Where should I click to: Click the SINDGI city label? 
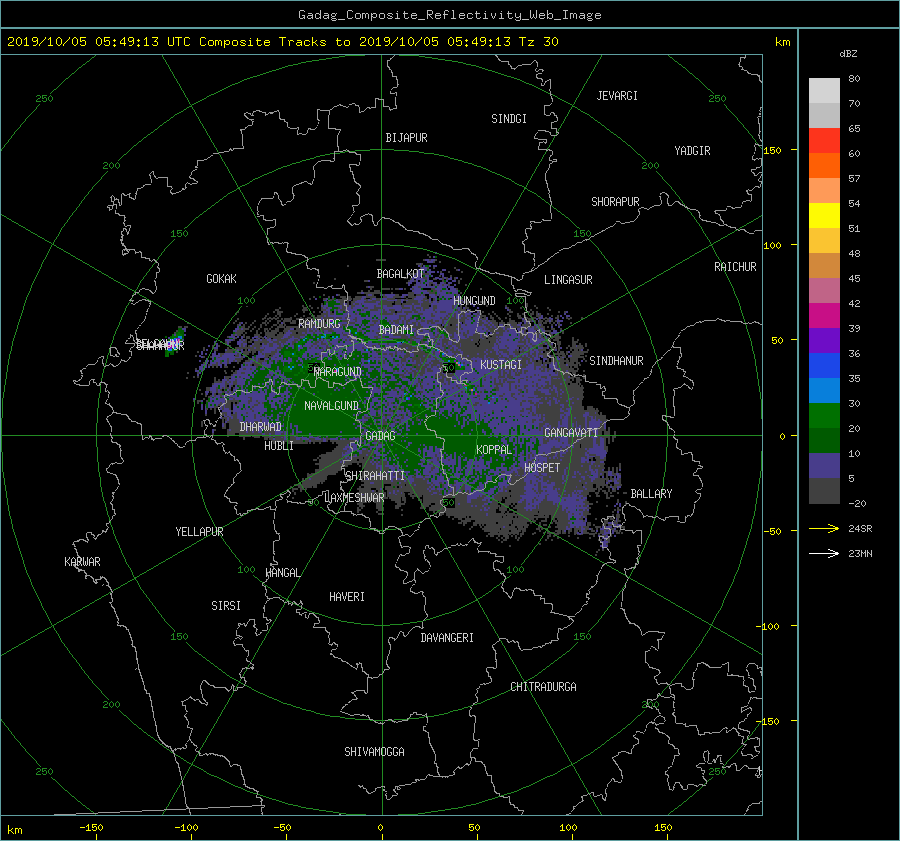509,119
